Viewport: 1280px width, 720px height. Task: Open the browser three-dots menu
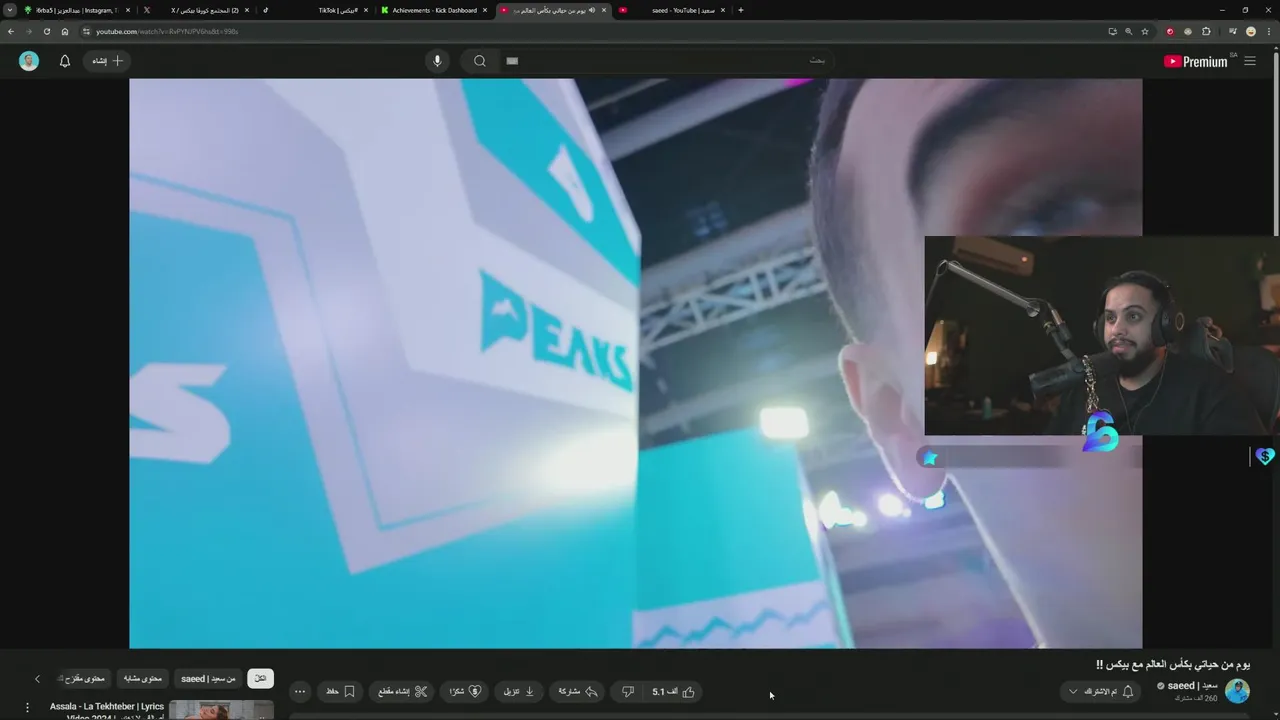(x=1268, y=31)
